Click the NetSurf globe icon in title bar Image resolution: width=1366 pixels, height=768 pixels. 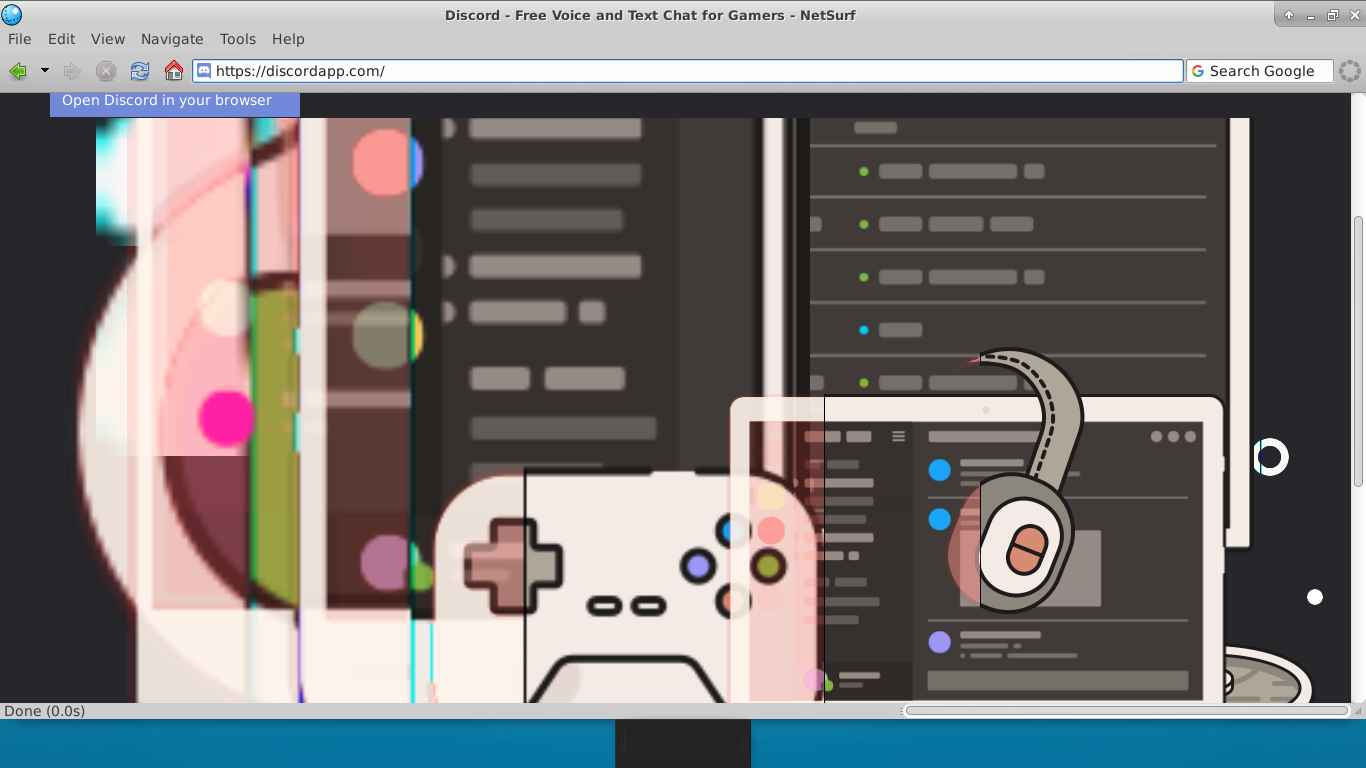(12, 15)
